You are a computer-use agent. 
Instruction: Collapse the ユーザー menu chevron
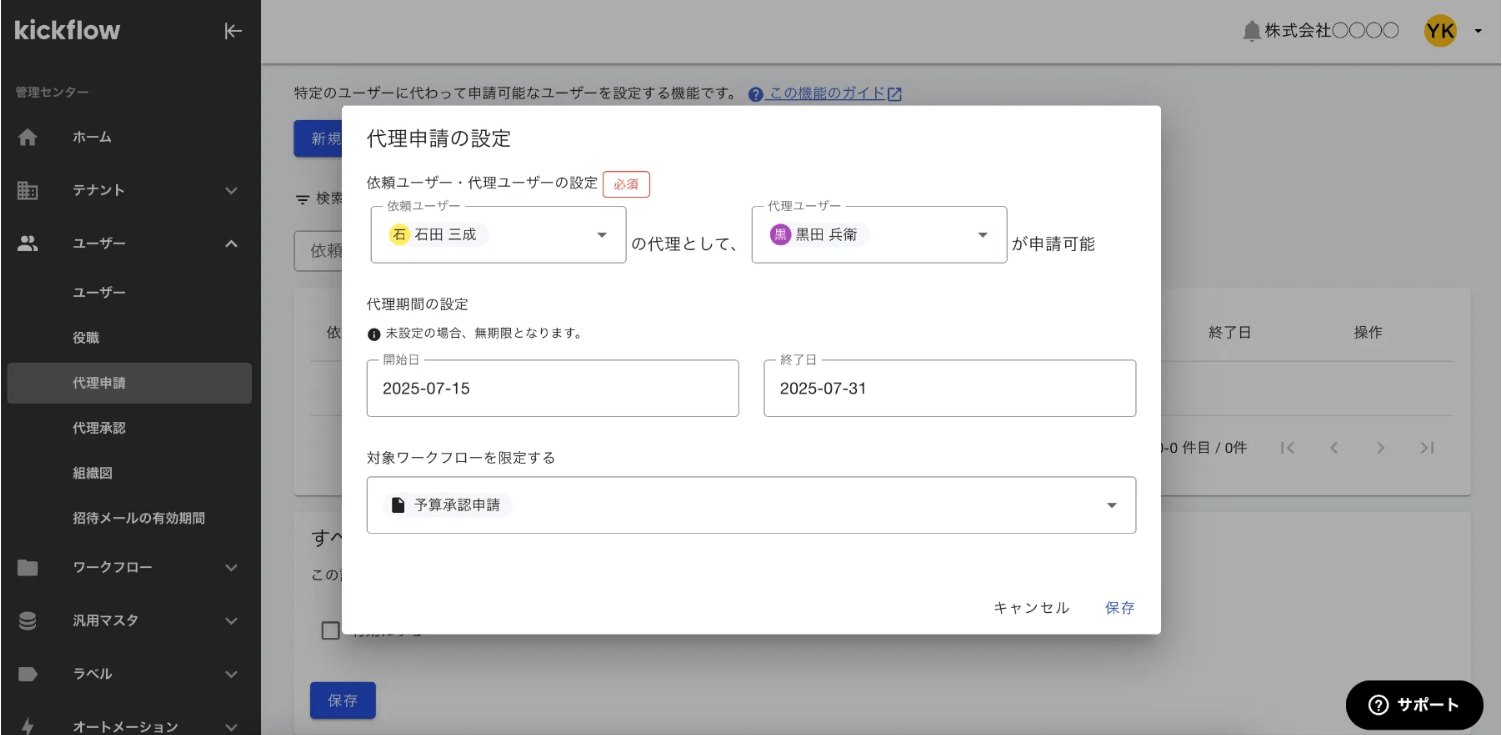[231, 243]
